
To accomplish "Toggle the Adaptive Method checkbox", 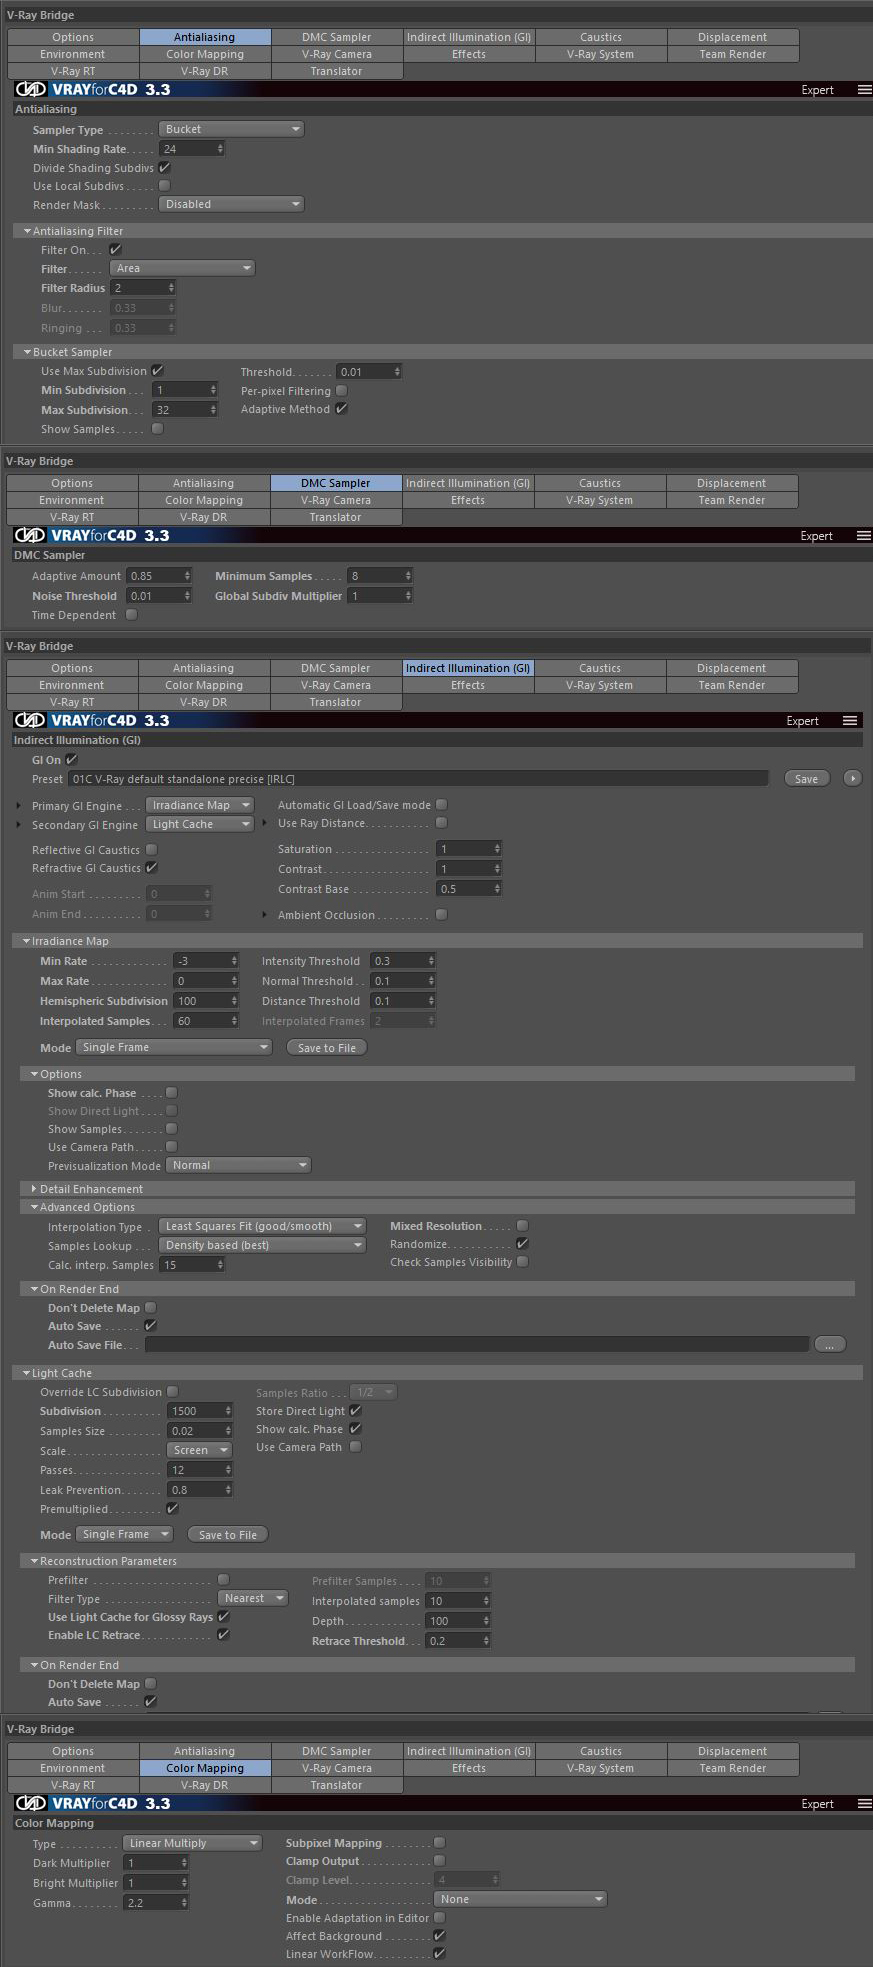I will [x=342, y=408].
